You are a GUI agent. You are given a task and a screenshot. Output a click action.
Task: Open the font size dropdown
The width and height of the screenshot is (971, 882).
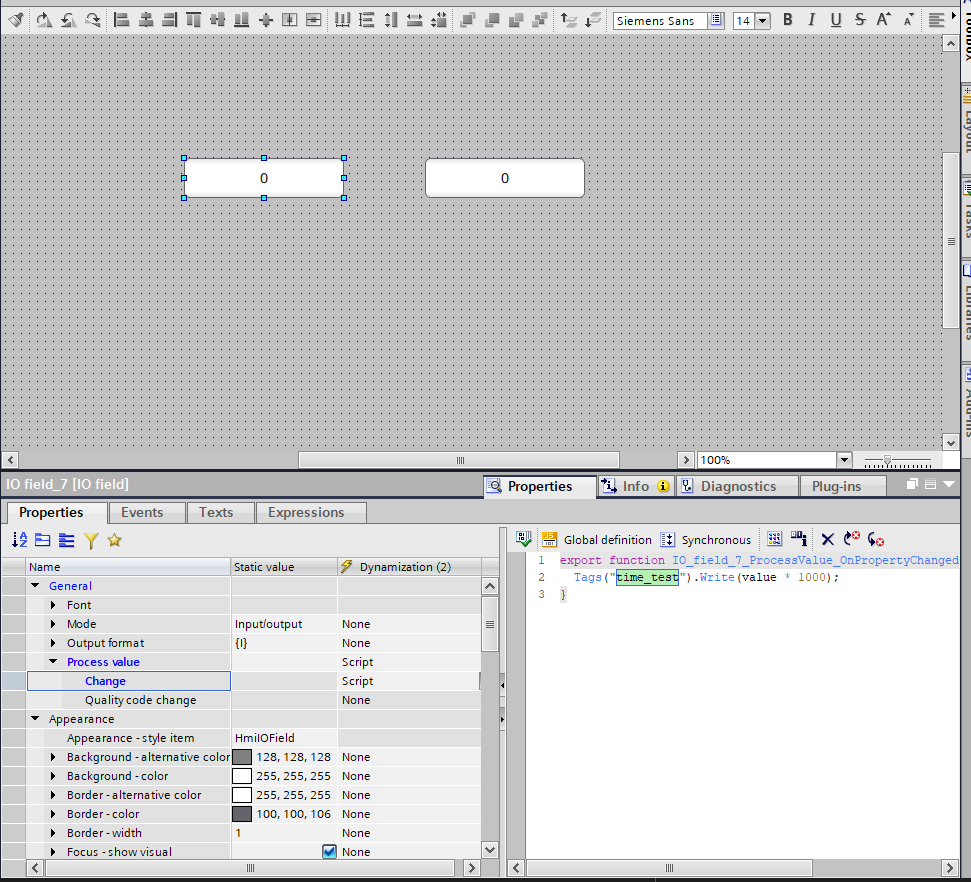(x=762, y=20)
